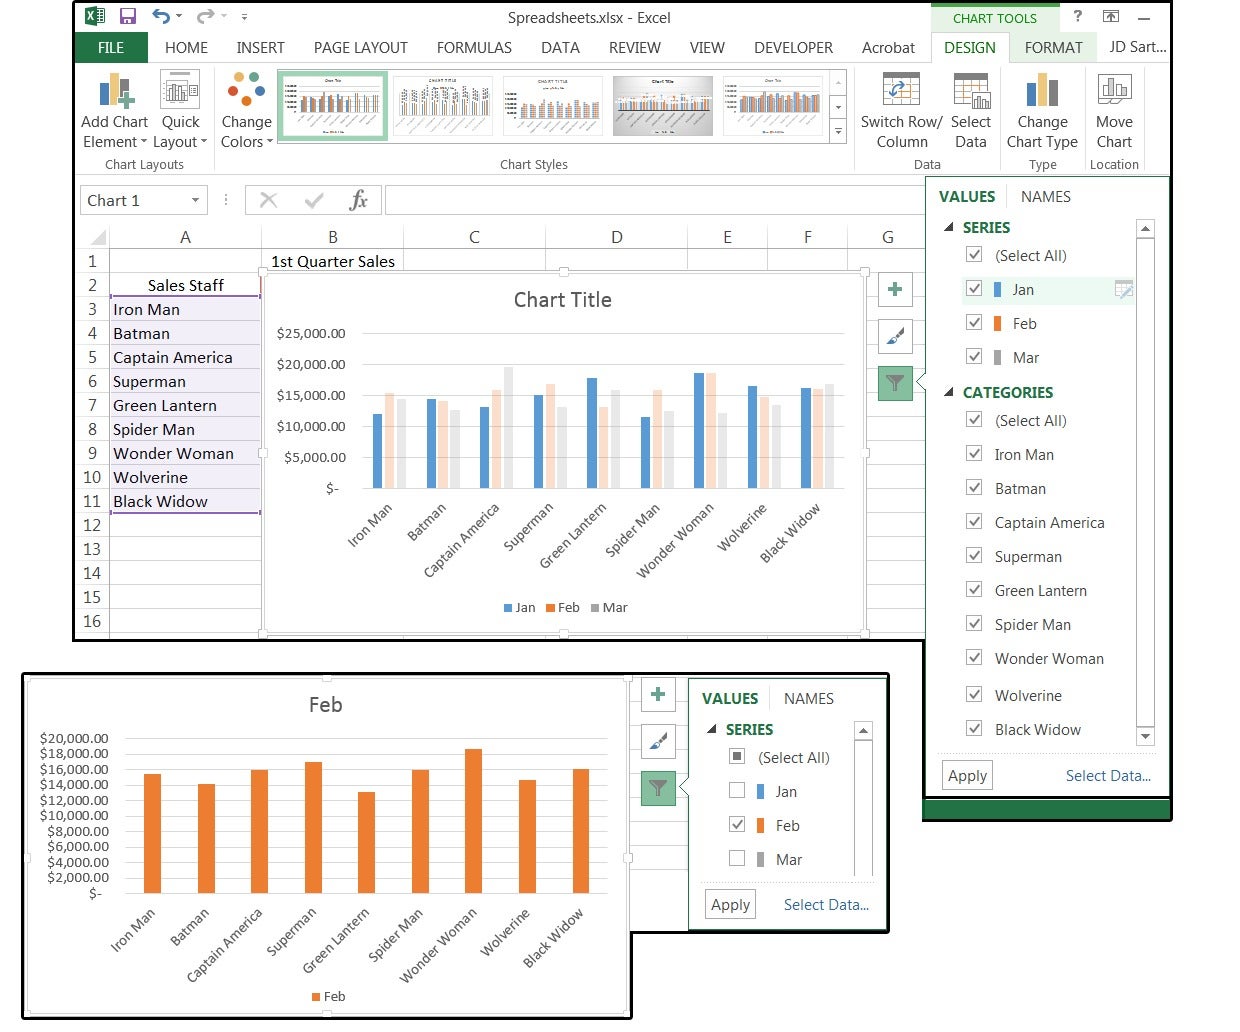
Task: Click Chart Elements plus button beside Feb chart
Action: (x=658, y=694)
